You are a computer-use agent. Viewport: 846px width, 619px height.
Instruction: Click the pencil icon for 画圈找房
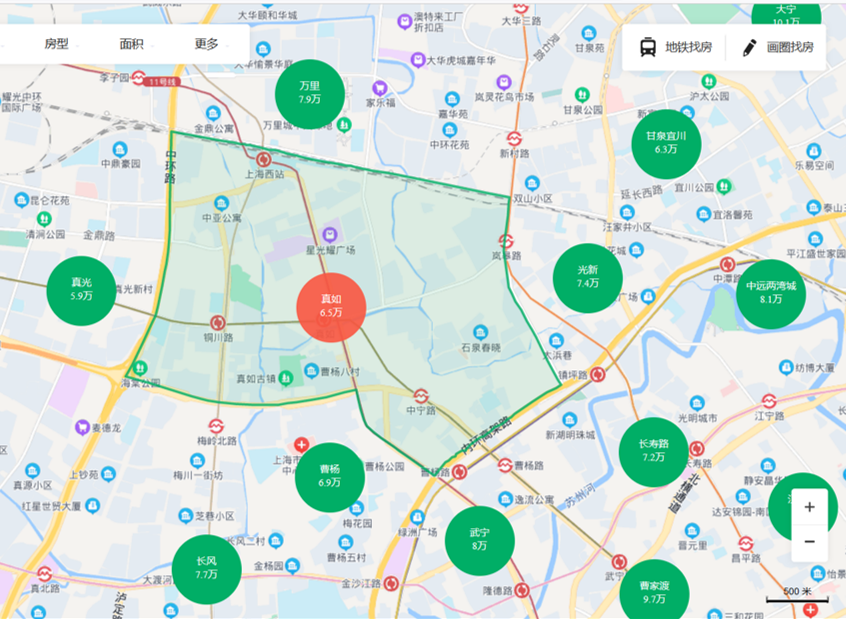(749, 47)
